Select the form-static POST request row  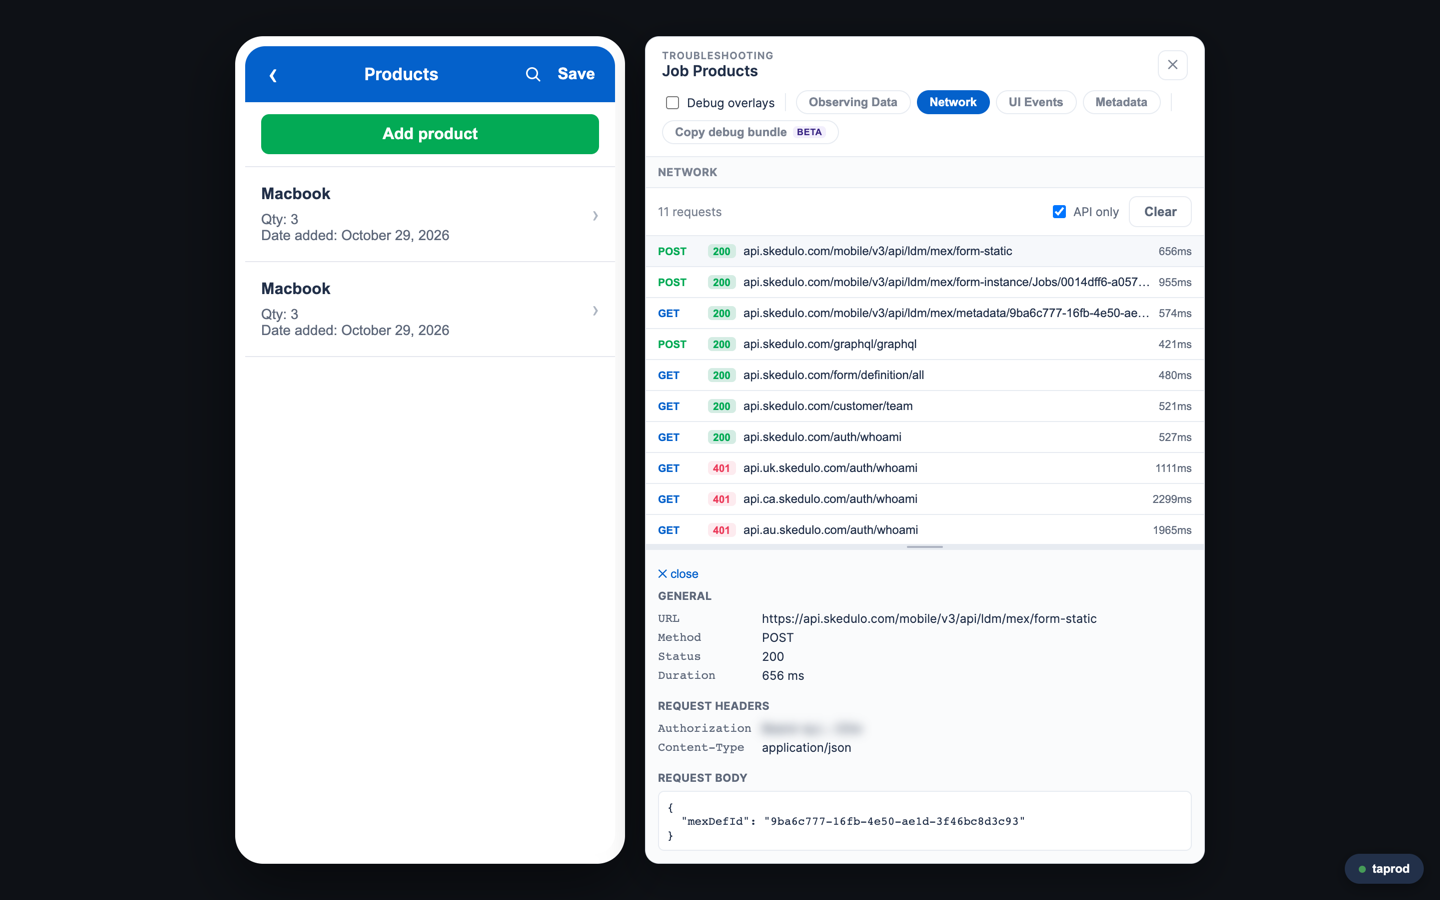pos(925,251)
